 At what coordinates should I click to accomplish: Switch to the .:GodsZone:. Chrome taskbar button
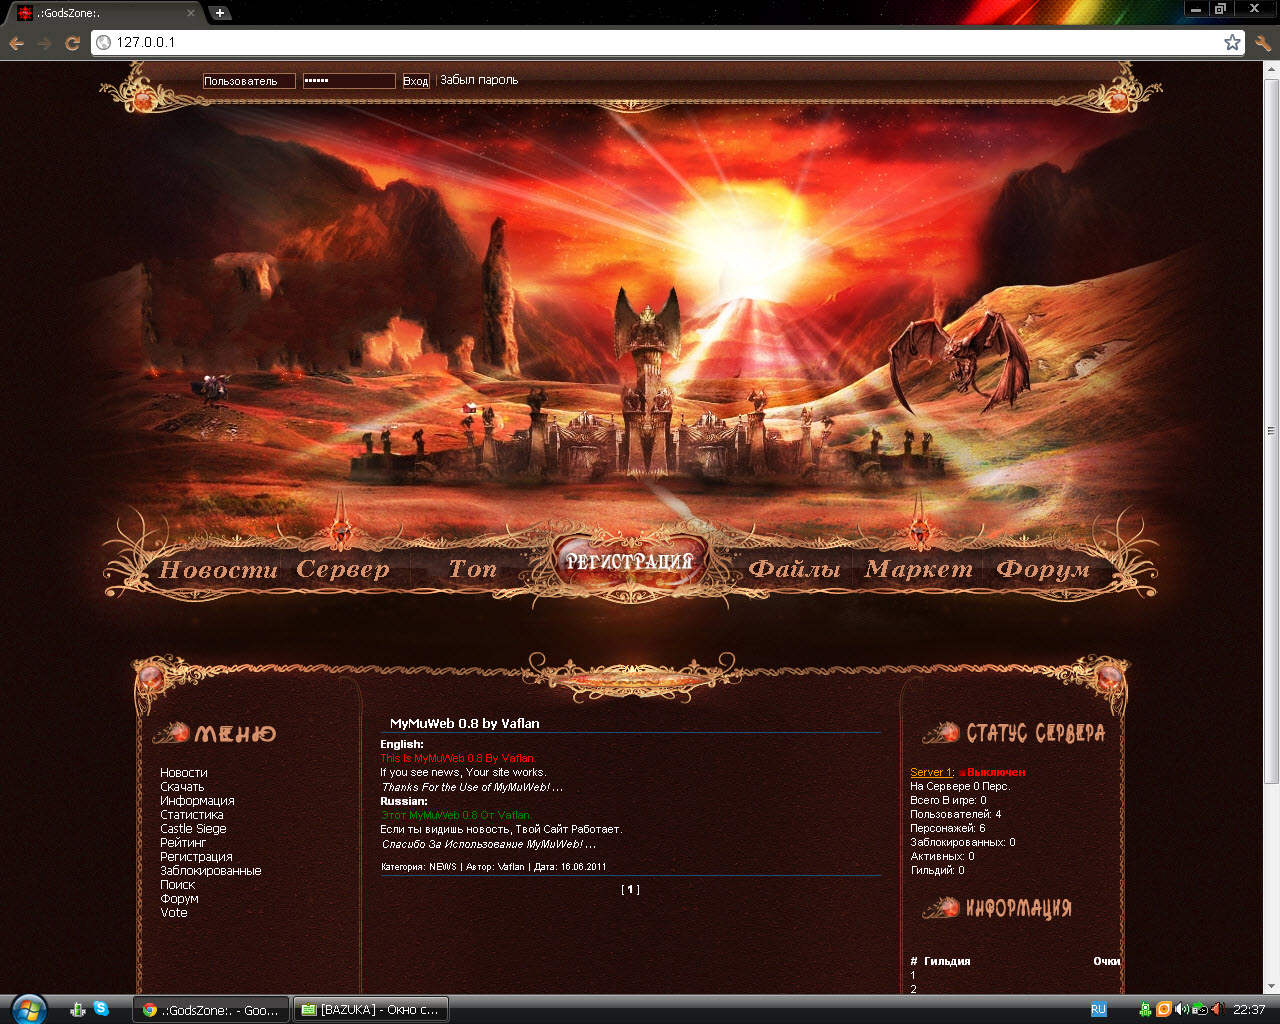click(x=211, y=1010)
